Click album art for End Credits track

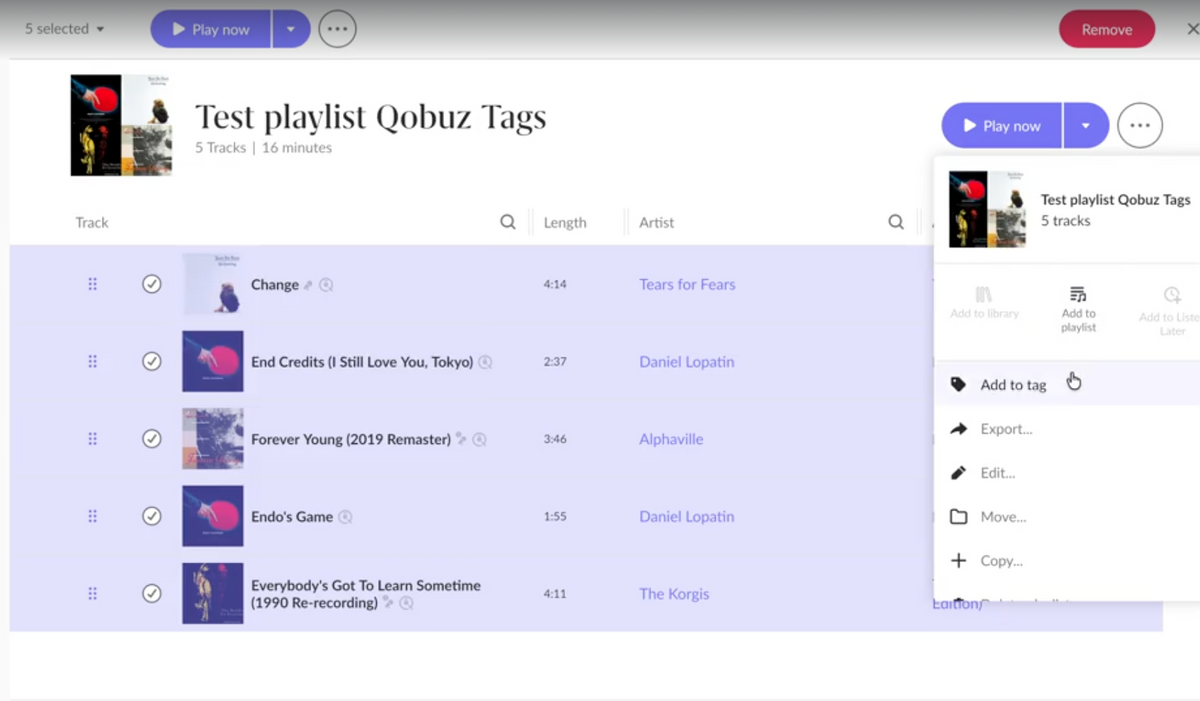point(213,361)
